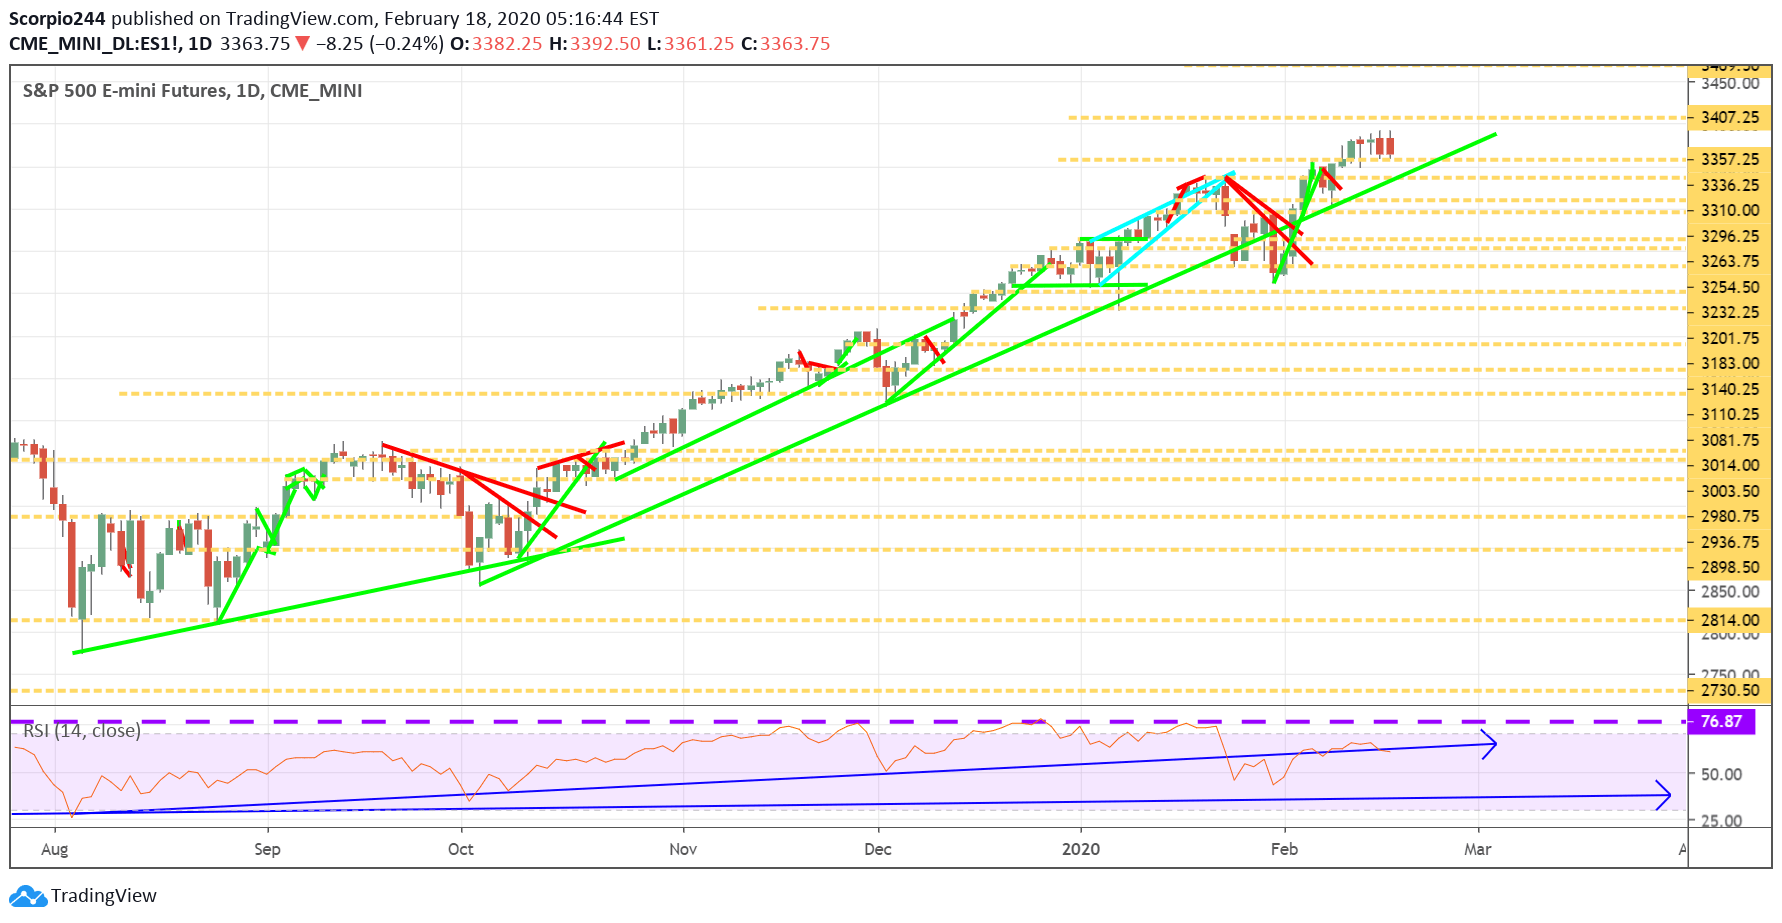Click the Dec label on time axis
The image size is (1782, 923).
click(877, 849)
